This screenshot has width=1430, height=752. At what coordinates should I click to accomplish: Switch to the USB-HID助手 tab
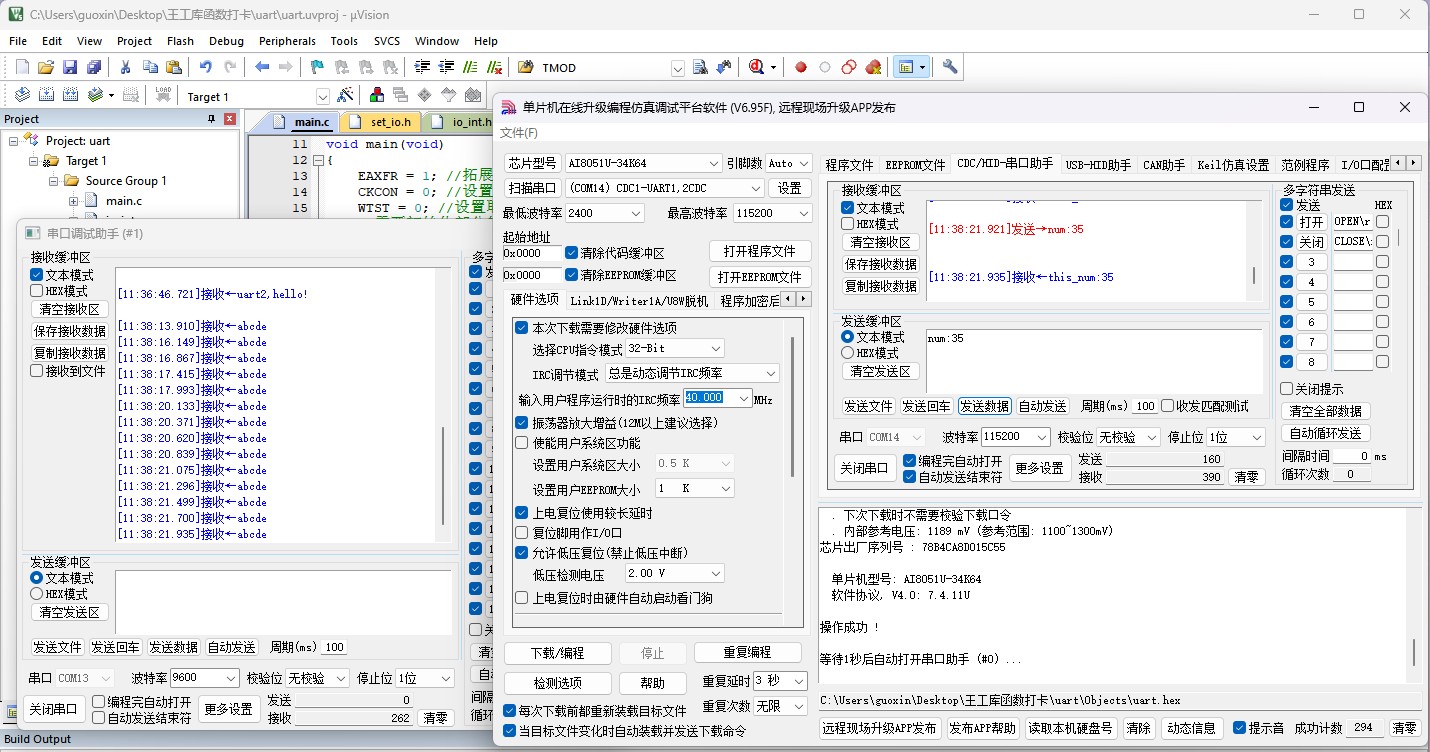coord(1097,164)
